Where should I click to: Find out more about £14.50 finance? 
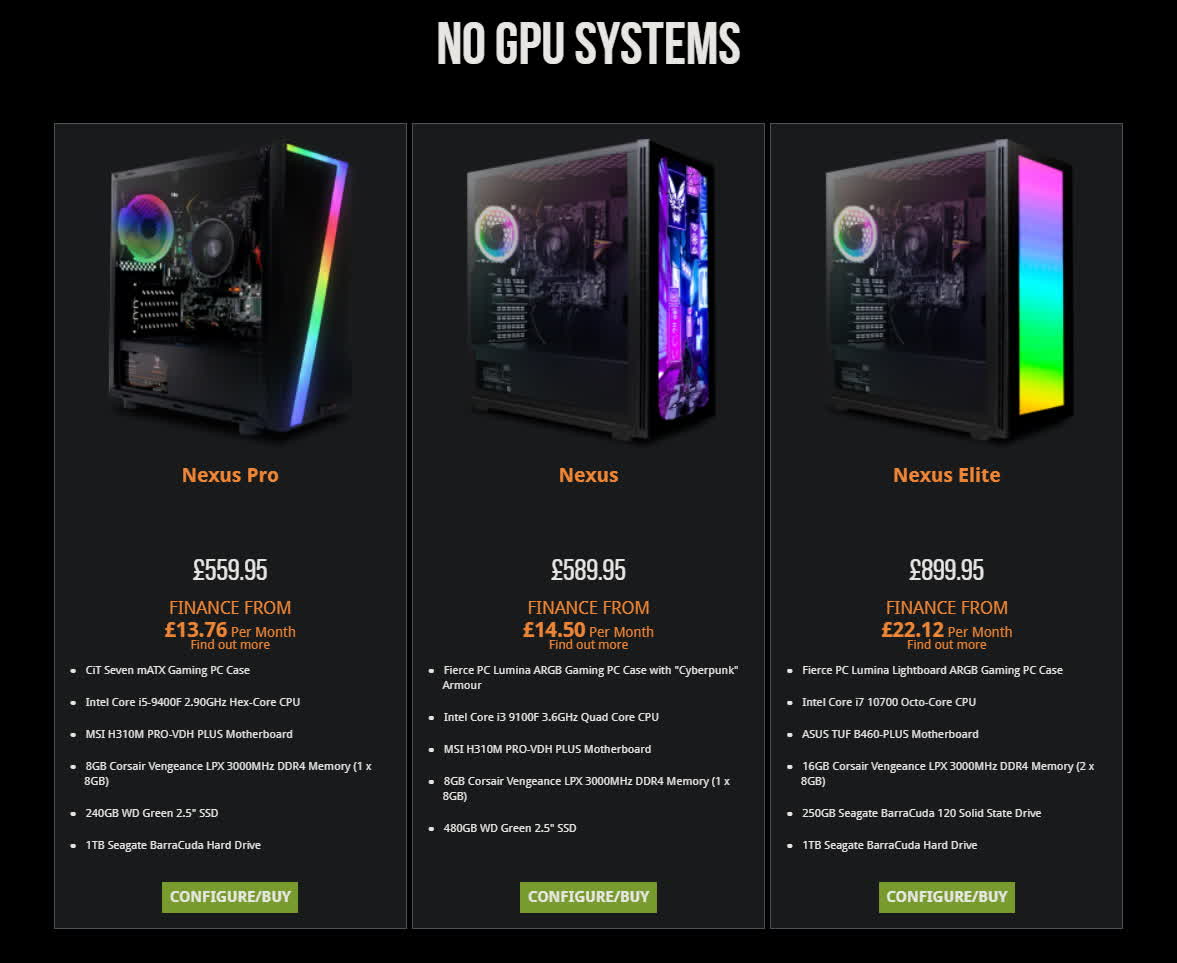click(x=588, y=645)
